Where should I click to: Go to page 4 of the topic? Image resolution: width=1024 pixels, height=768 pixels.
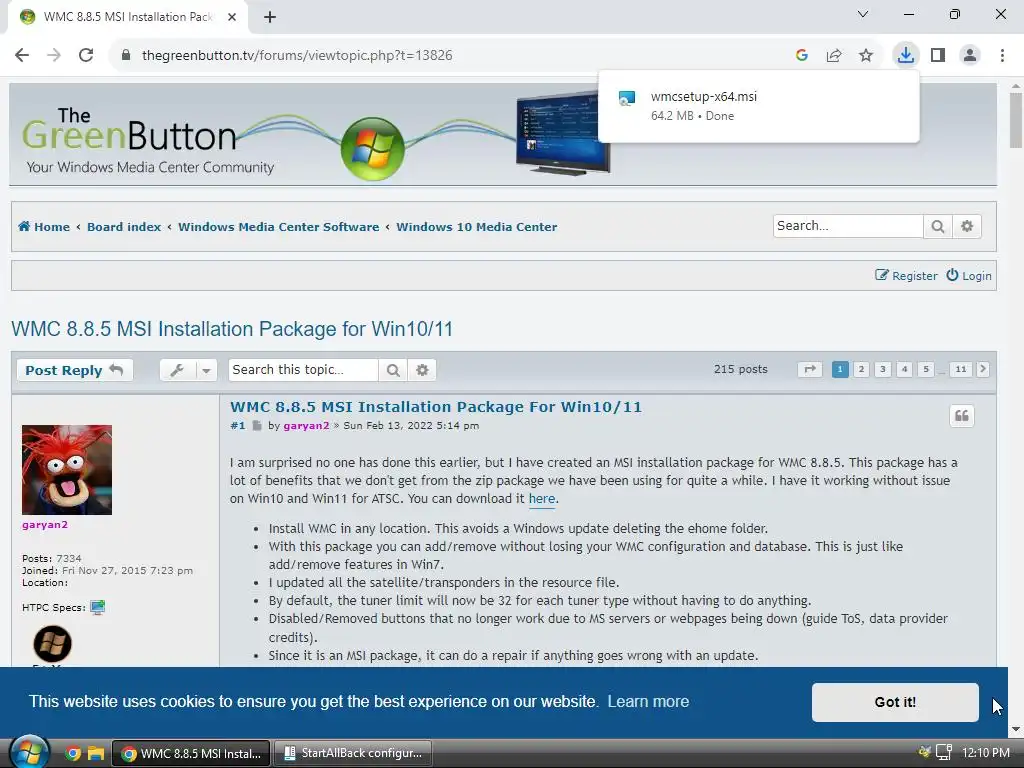904,369
